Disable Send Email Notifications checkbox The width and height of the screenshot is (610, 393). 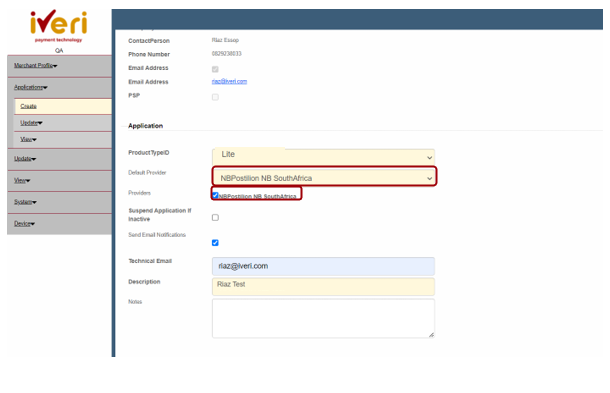[x=215, y=243]
